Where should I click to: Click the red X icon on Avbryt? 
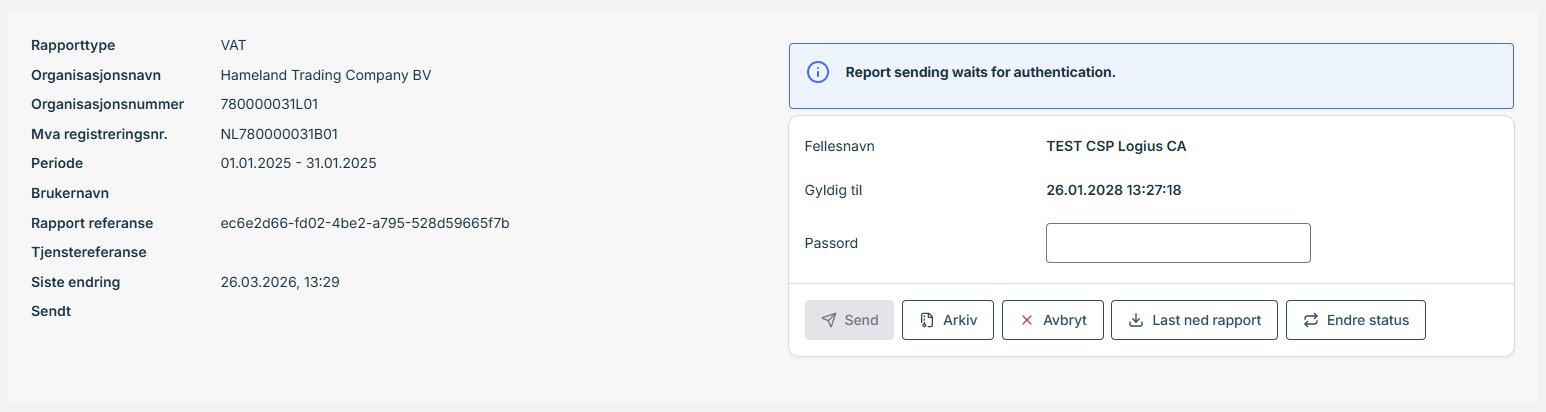coord(1026,320)
